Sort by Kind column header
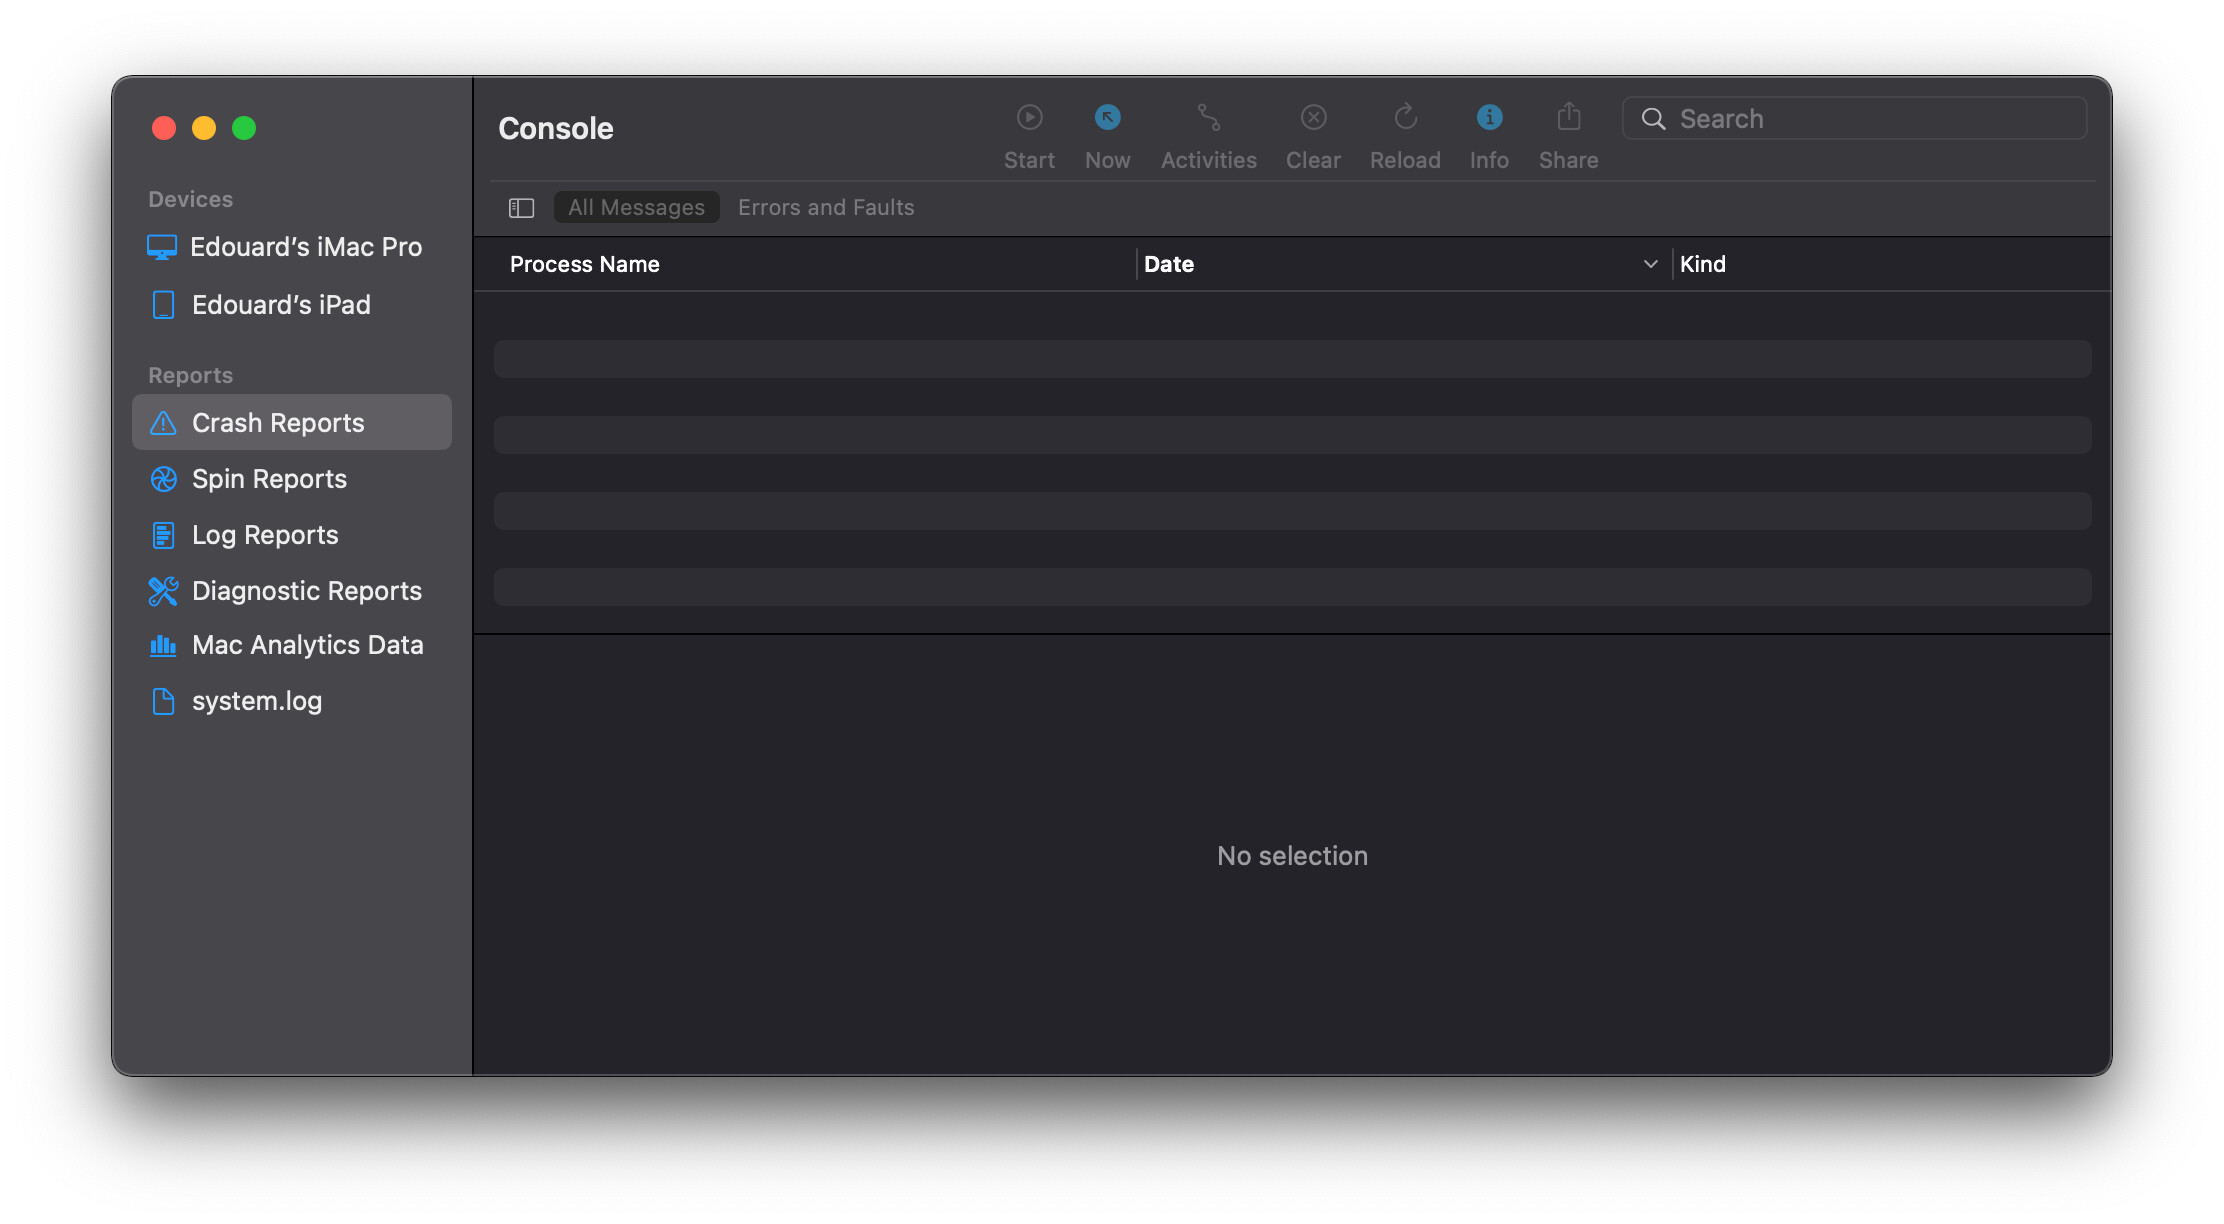Viewport: 2224px width, 1224px height. 1702,264
